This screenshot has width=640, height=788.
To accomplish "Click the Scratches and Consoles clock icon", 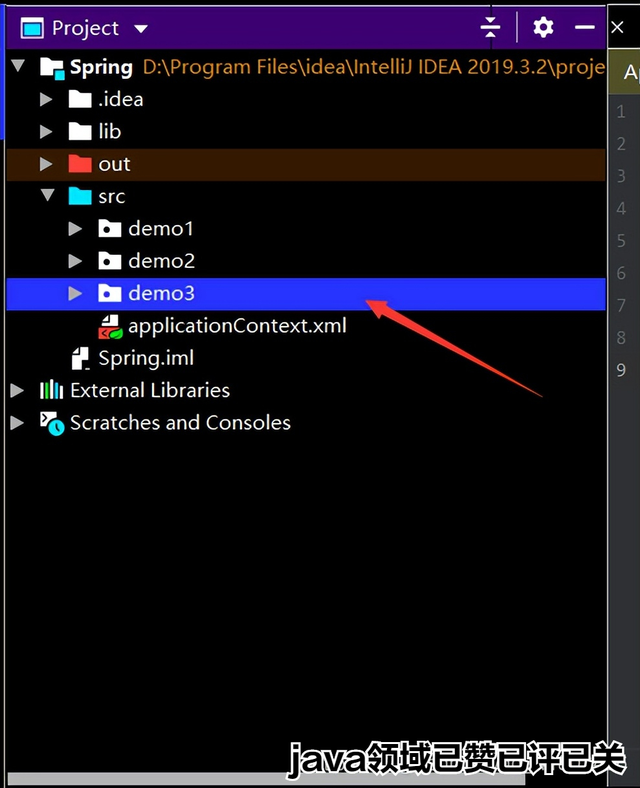I will point(52,423).
